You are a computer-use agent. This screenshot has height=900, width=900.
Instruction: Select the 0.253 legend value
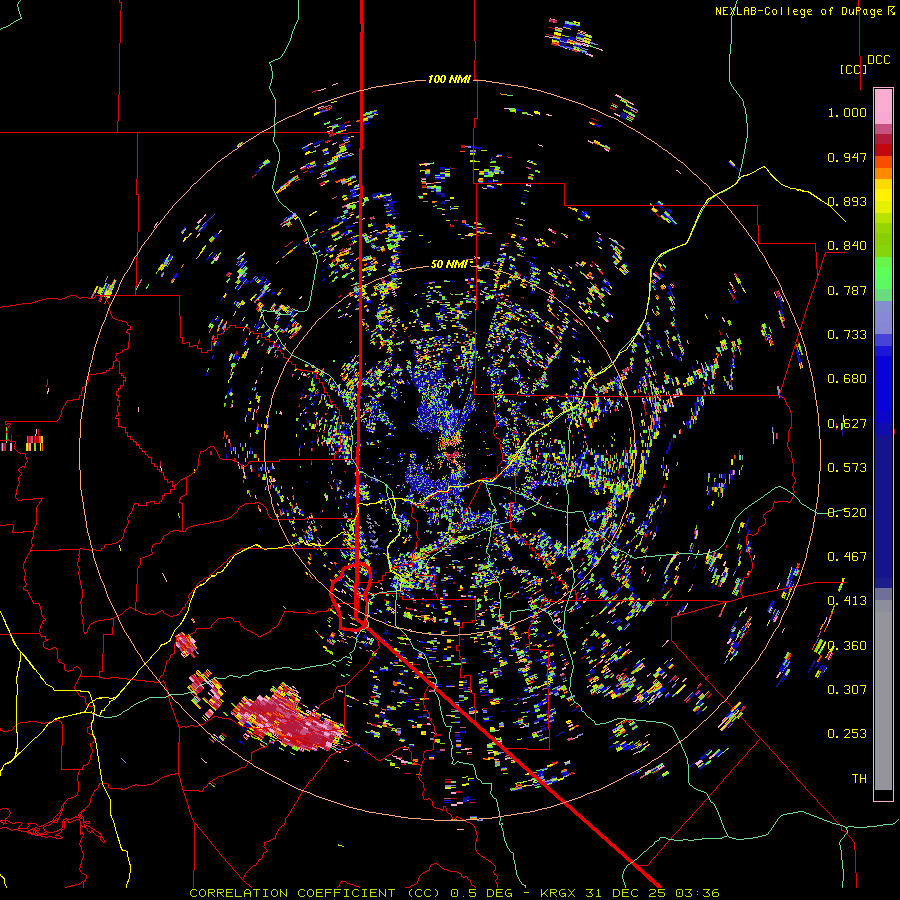click(847, 734)
